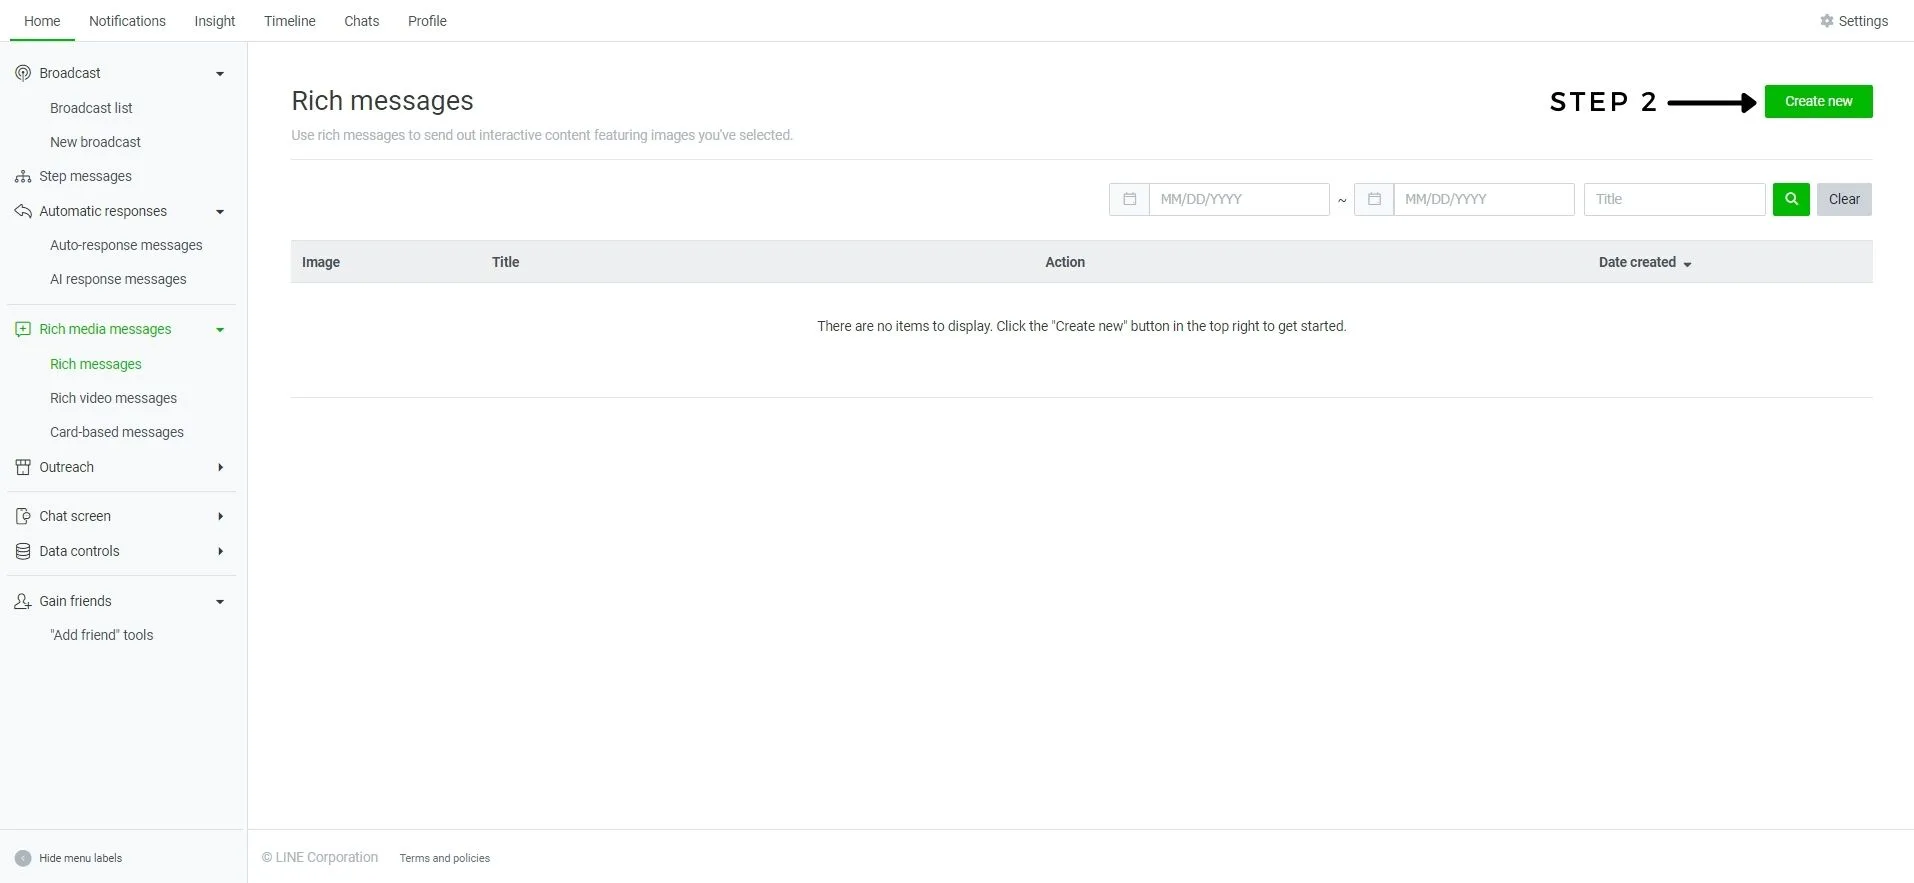The width and height of the screenshot is (1914, 883).
Task: Click the Data controls database icon
Action: click(x=23, y=551)
